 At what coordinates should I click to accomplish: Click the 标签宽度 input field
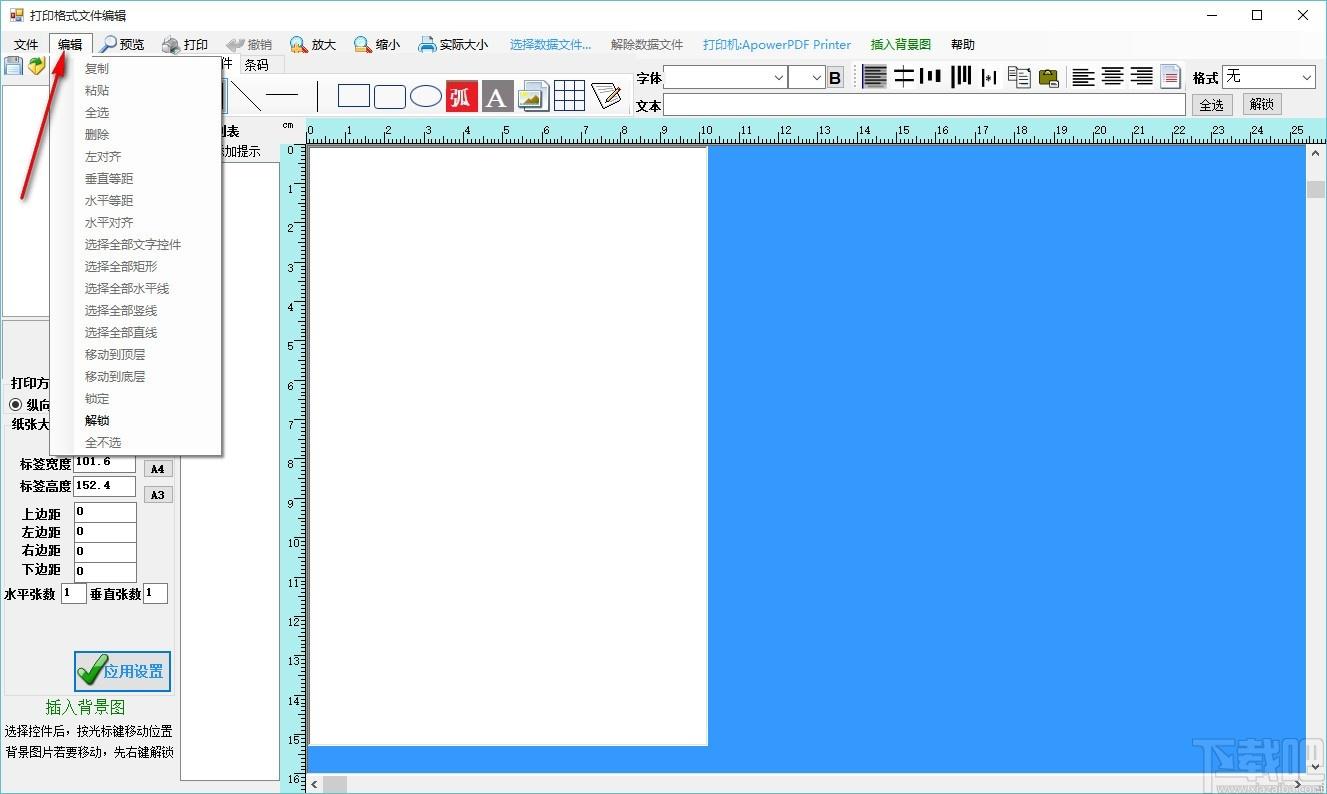pos(104,463)
